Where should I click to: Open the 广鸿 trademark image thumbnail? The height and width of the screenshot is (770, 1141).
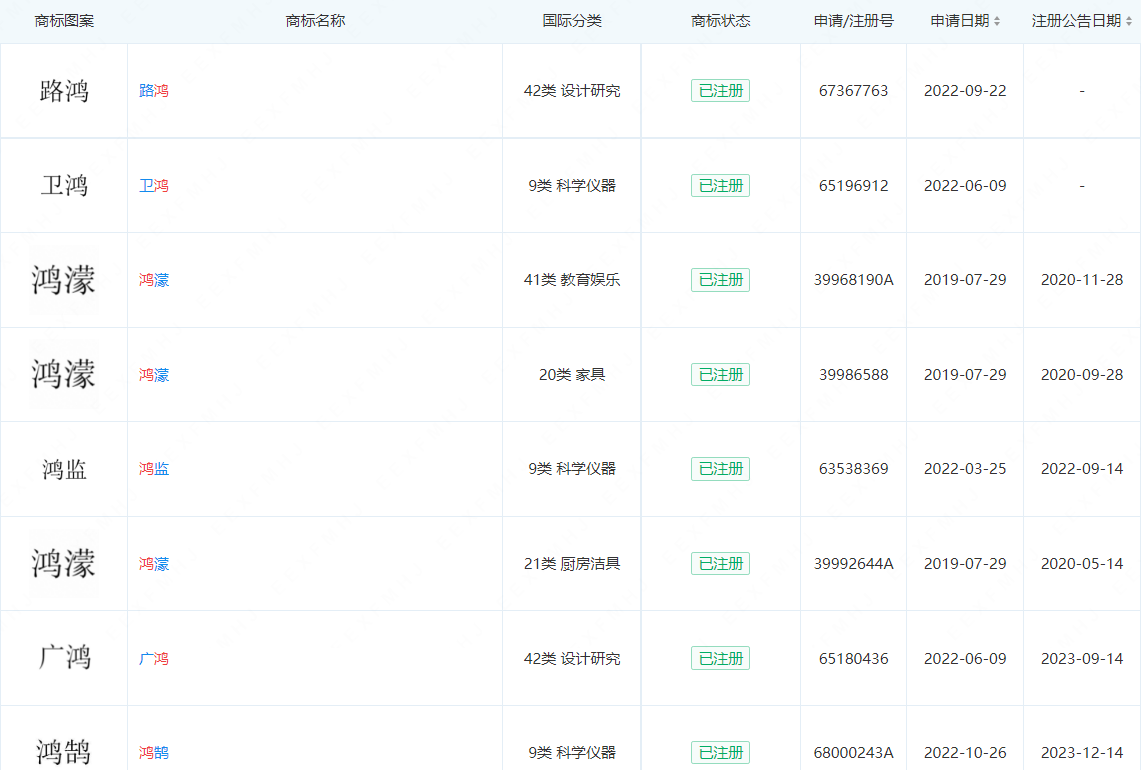[x=64, y=658]
